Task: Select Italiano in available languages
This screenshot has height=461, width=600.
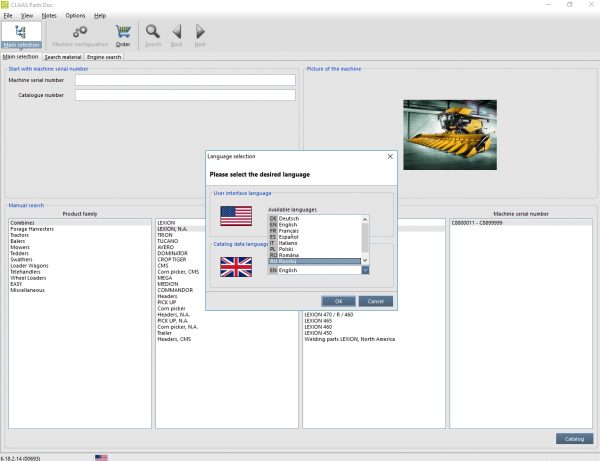Action: point(315,243)
